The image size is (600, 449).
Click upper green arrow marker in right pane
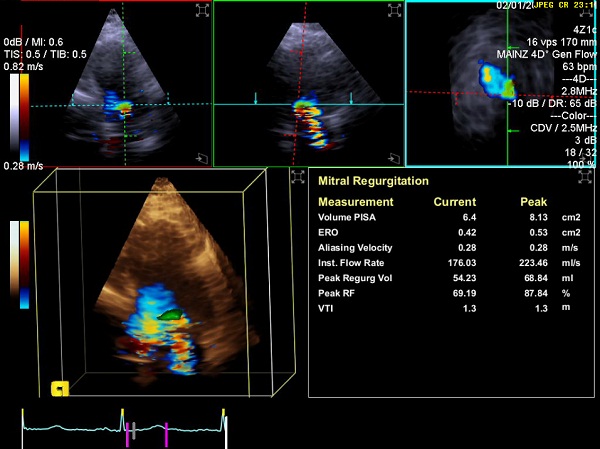coord(513,47)
